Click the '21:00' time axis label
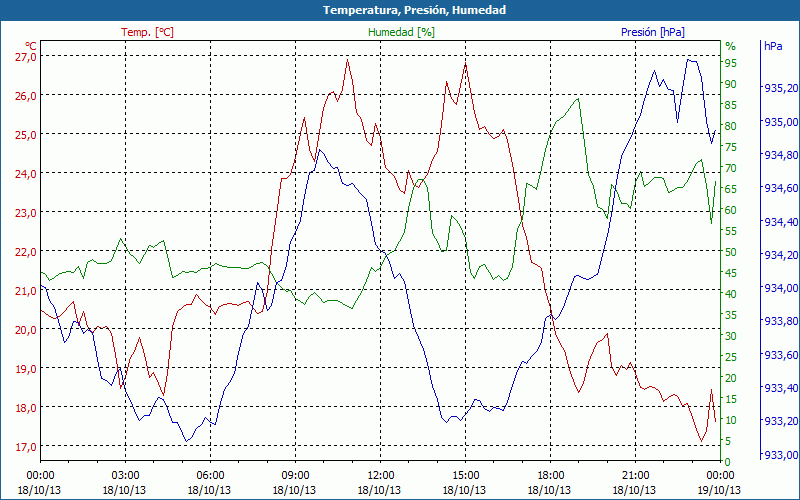Screen dimensions: 800x500 coord(635,476)
